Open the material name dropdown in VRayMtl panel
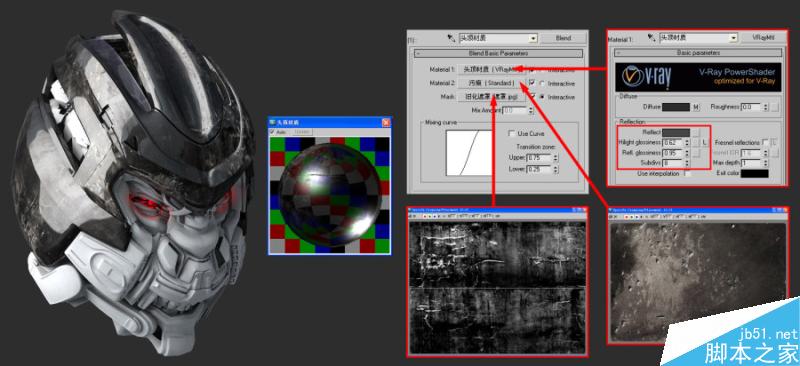Screen dimensions: 800x366 (x=734, y=38)
